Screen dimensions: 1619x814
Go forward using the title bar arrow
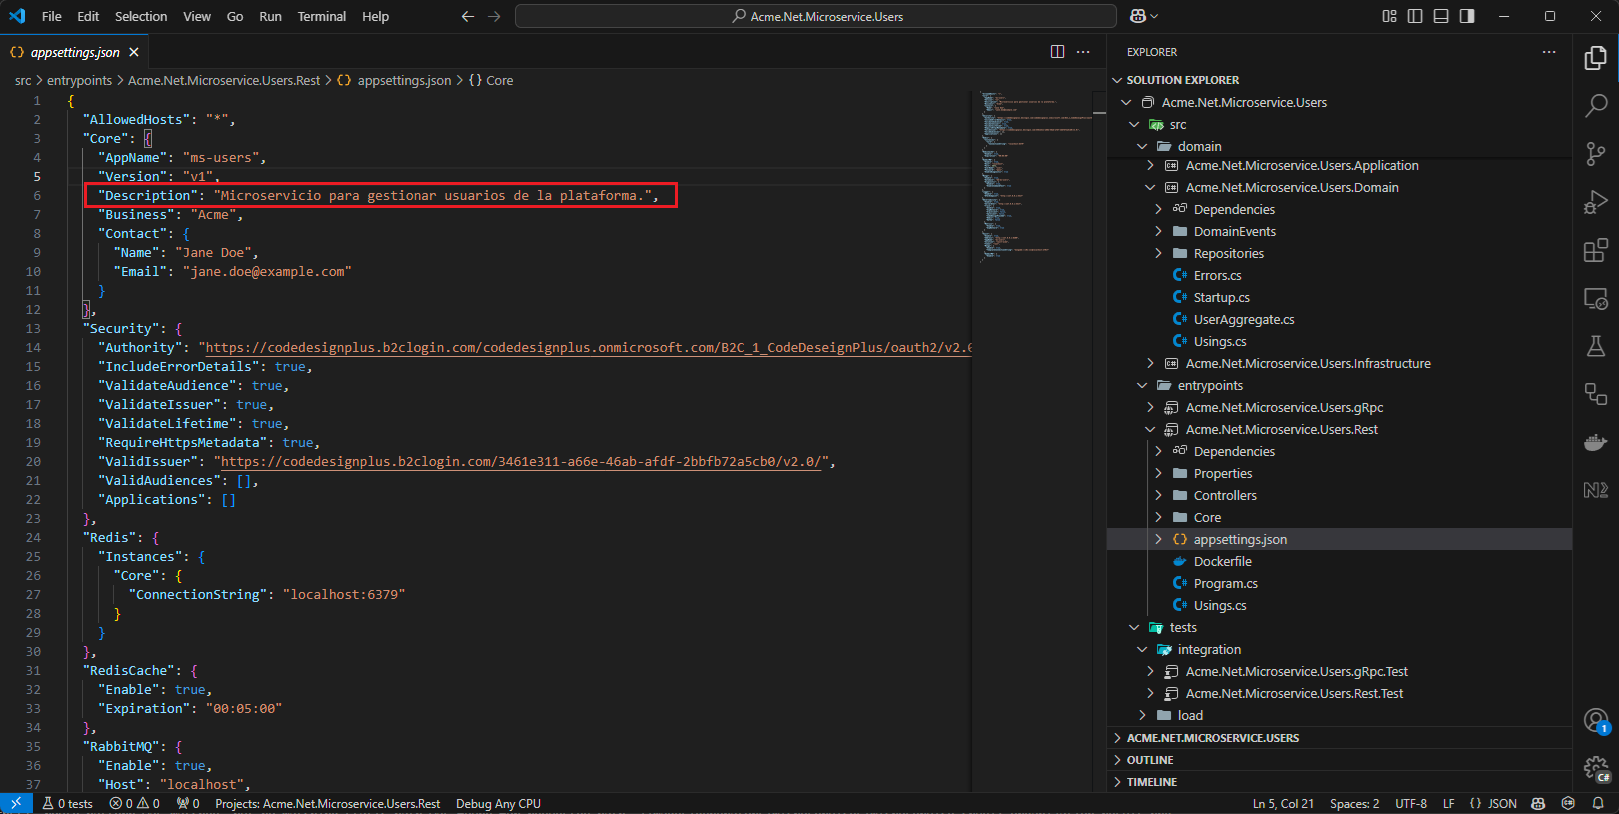494,16
